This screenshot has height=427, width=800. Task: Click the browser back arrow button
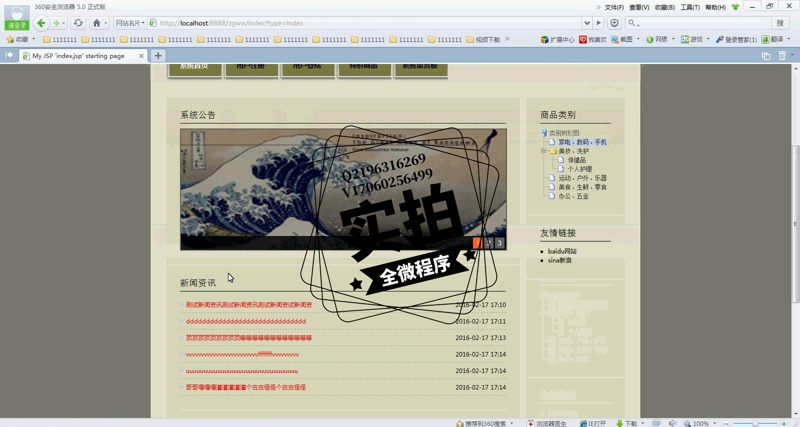[x=41, y=23]
